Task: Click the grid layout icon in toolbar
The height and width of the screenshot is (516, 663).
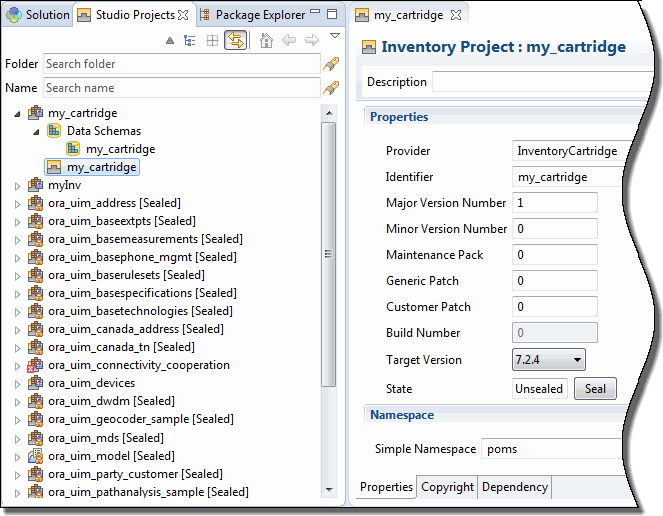Action: 212,41
